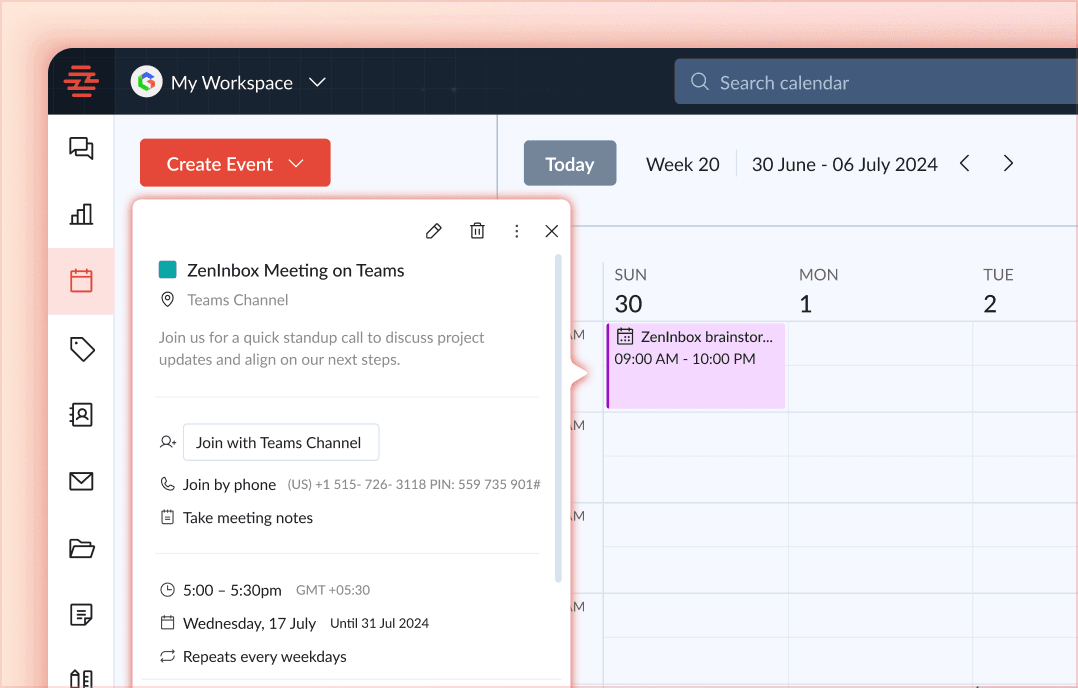Viewport: 1078px width, 688px height.
Task: Click the workspace avatar logo
Action: point(146,82)
